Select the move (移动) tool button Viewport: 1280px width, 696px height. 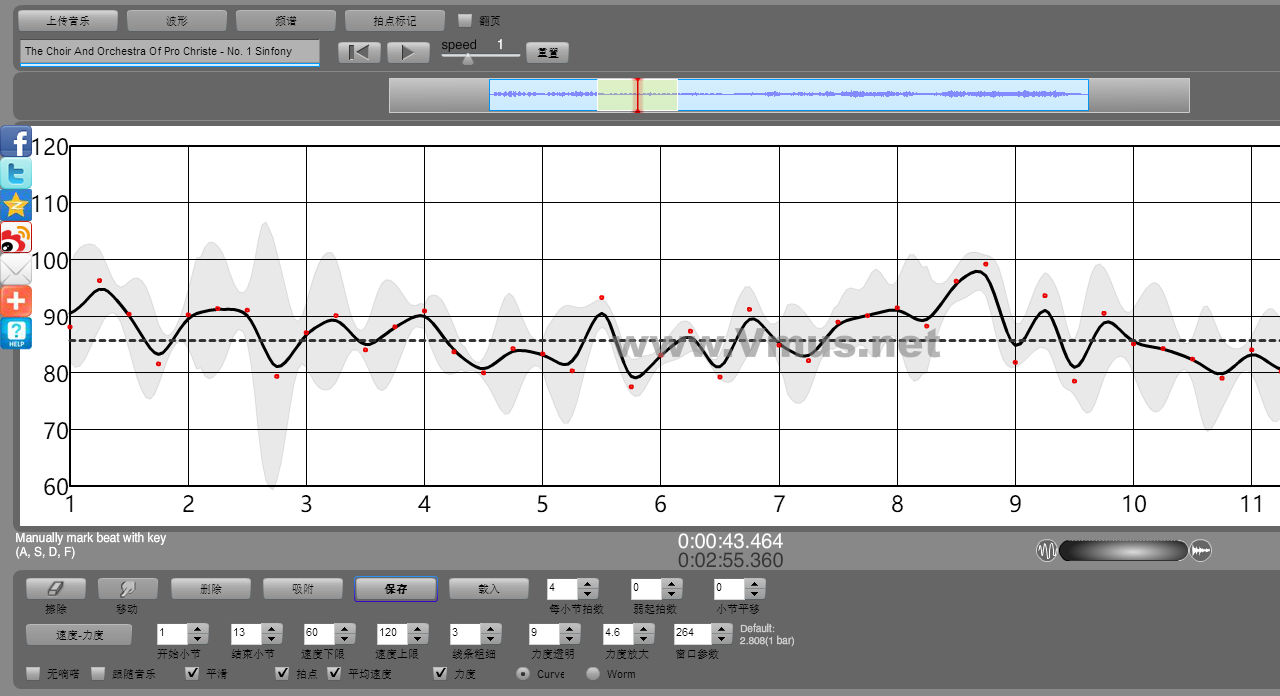pos(127,589)
